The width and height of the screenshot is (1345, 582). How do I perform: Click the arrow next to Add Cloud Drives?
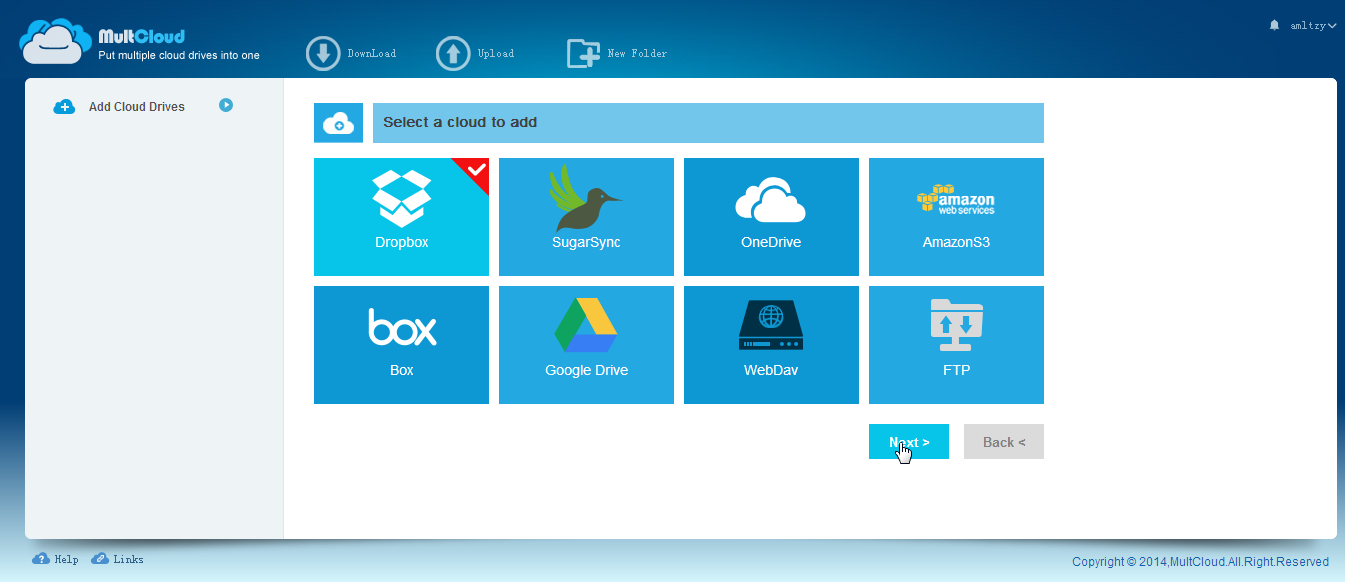[226, 104]
